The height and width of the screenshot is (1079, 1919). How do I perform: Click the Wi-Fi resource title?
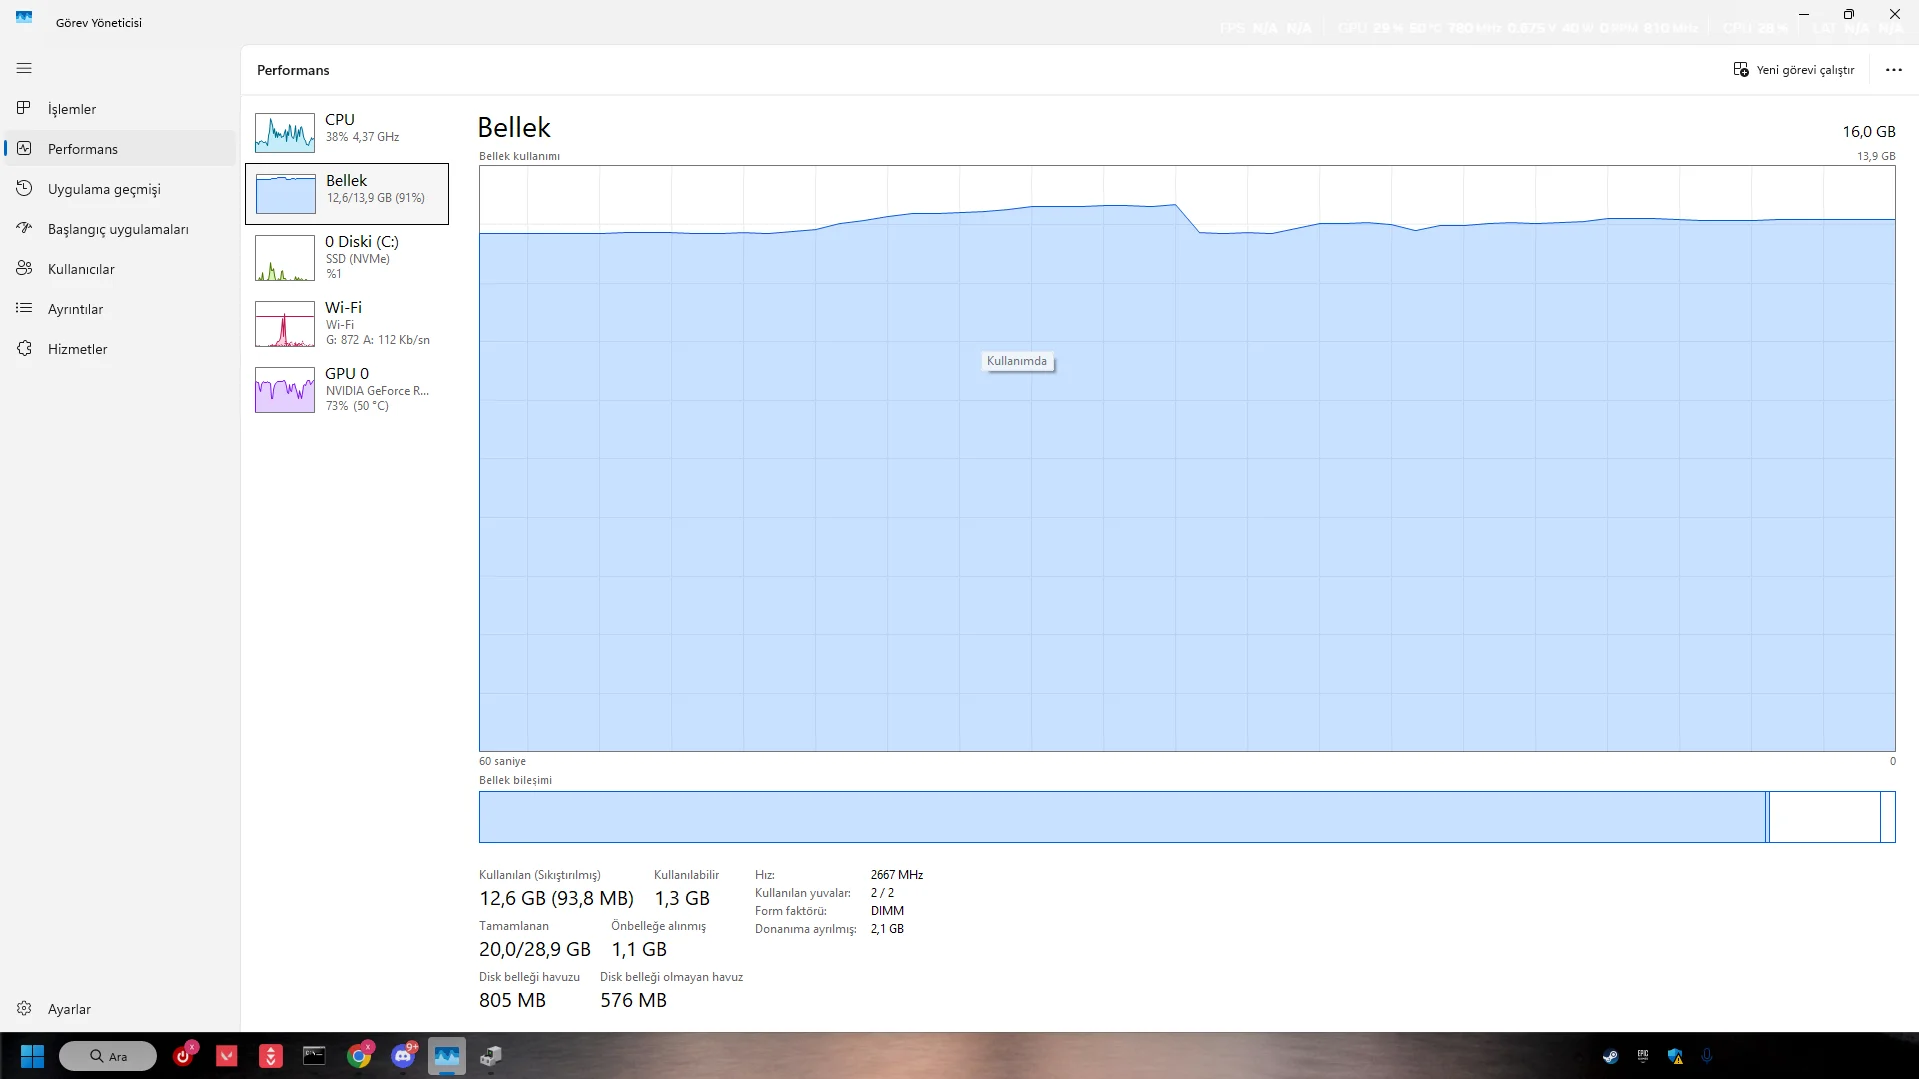pos(344,308)
